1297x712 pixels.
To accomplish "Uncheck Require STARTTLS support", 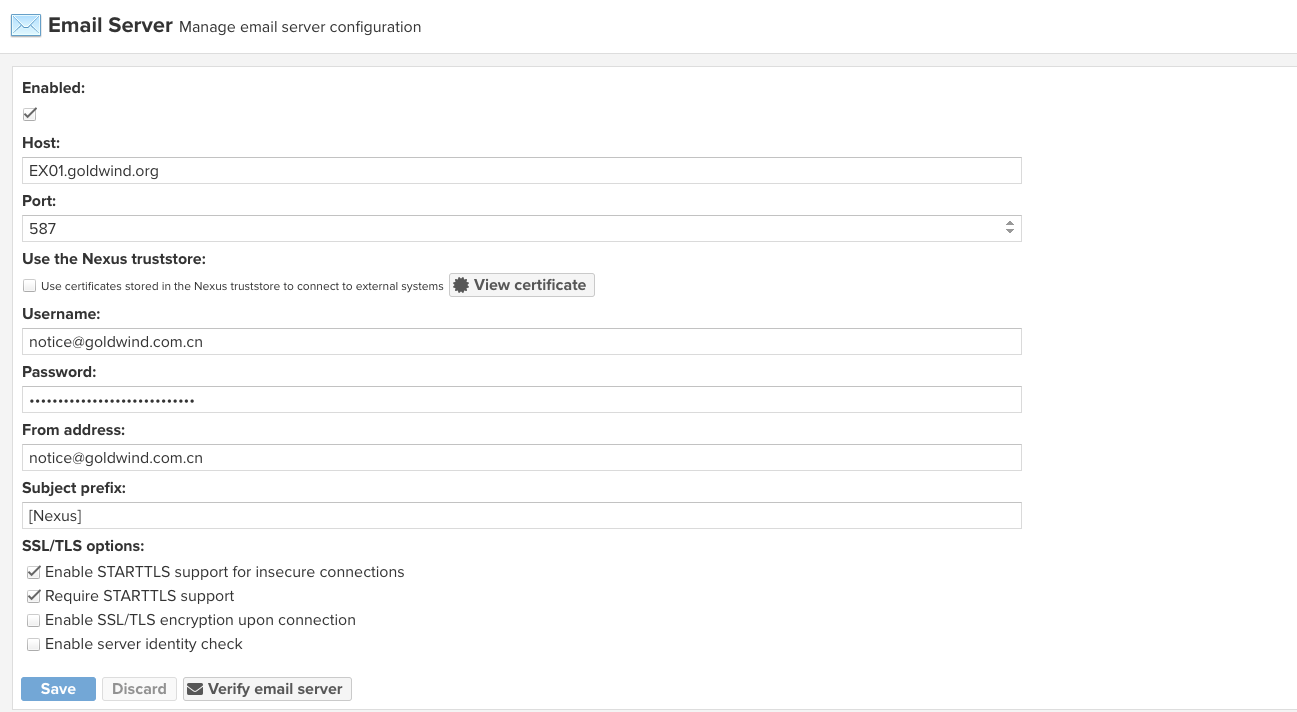I will tap(34, 596).
